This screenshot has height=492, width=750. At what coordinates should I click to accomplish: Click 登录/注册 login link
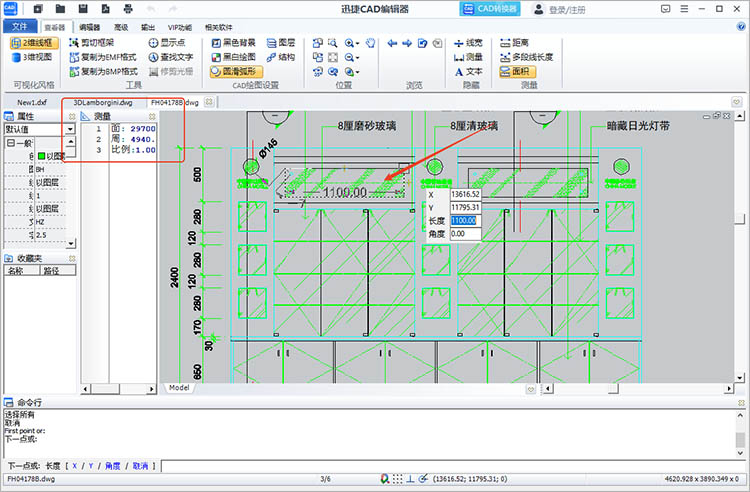566,10
